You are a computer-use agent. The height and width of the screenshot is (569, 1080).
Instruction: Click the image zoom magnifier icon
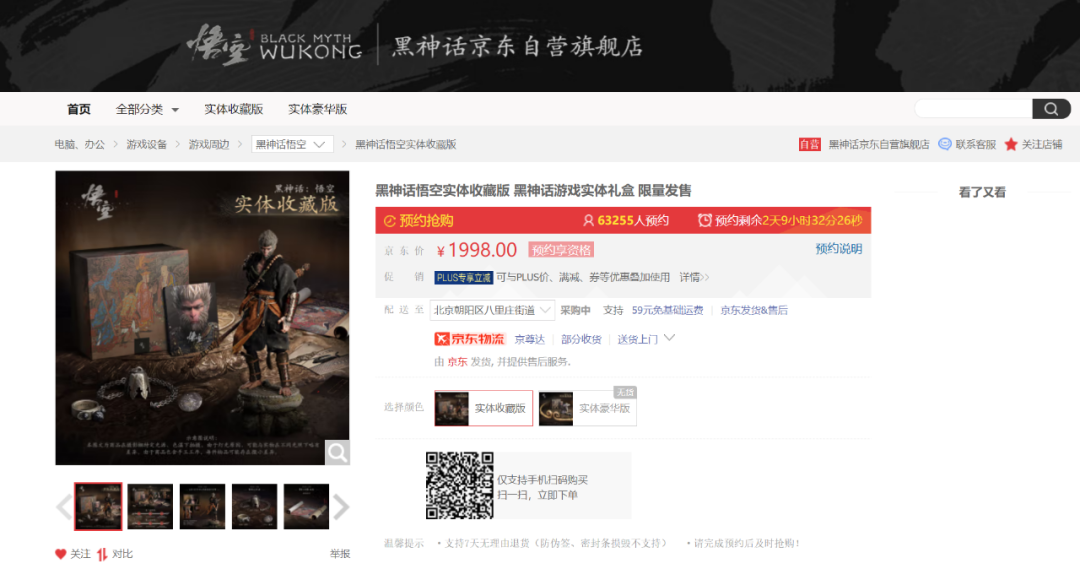pyautogui.click(x=338, y=453)
